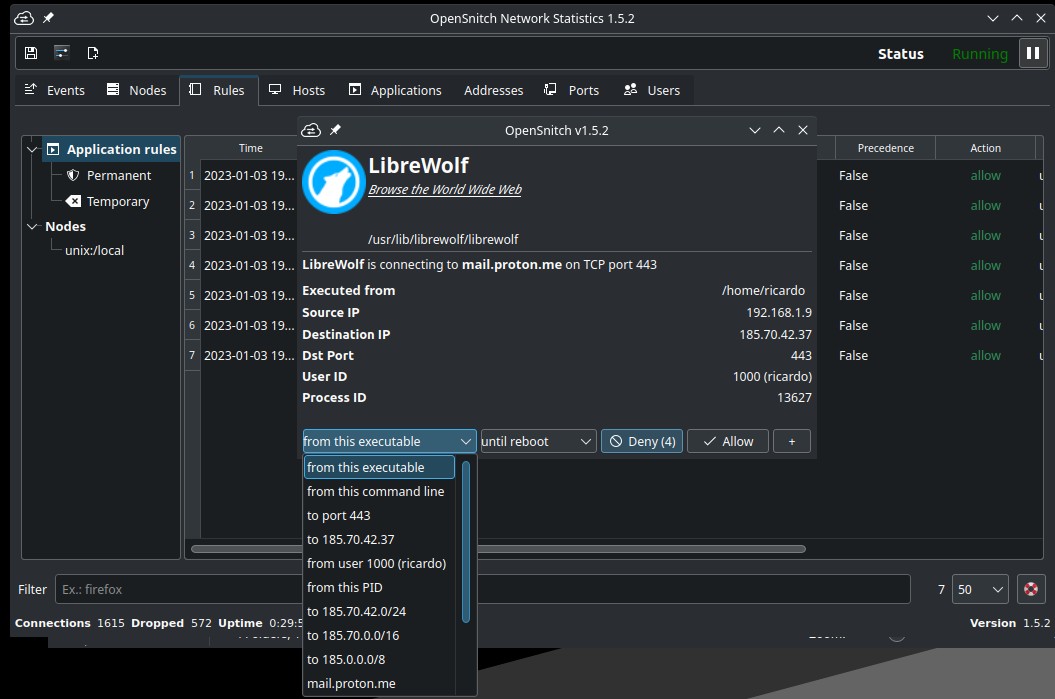Click the "/home/ricardo" Executed from value

click(763, 291)
